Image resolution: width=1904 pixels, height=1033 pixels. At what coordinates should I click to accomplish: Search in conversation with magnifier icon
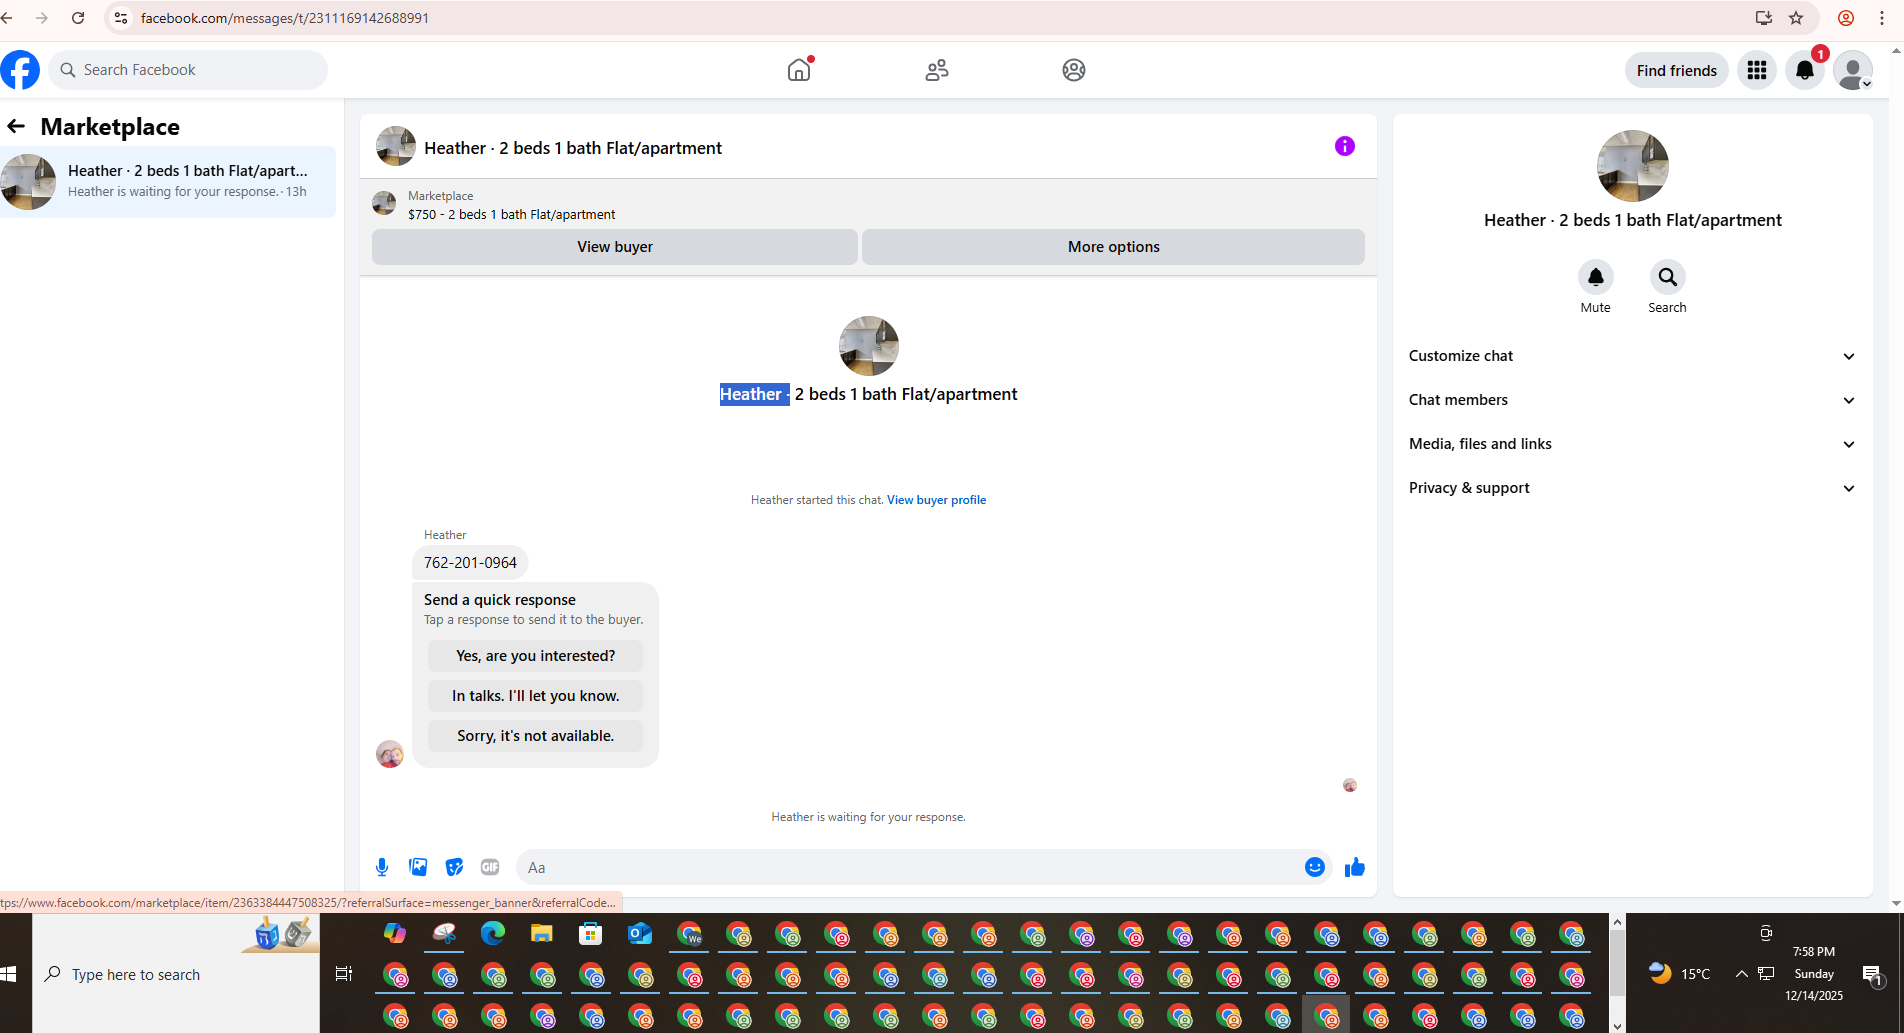coord(1668,277)
